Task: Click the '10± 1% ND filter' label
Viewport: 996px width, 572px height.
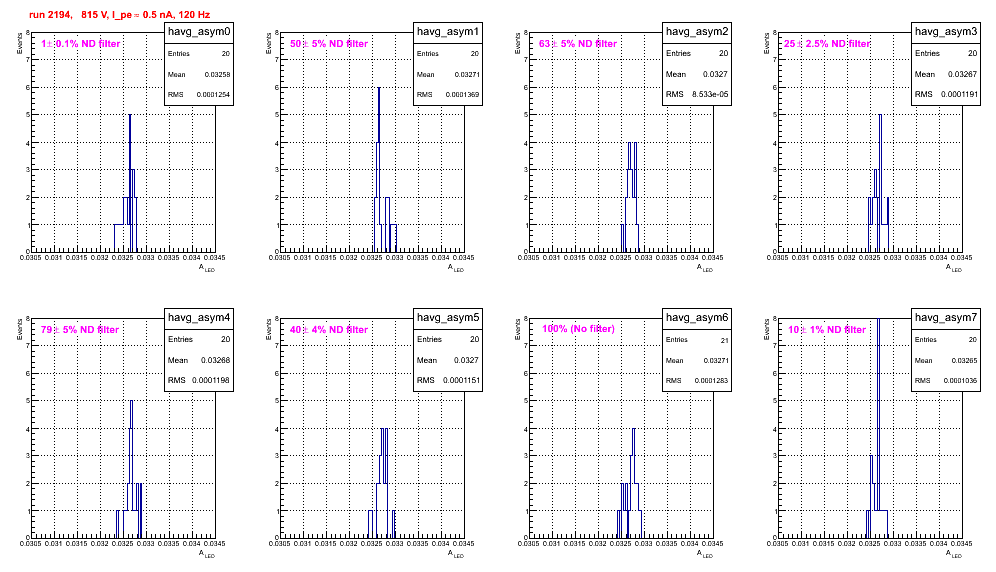Action: [827, 330]
